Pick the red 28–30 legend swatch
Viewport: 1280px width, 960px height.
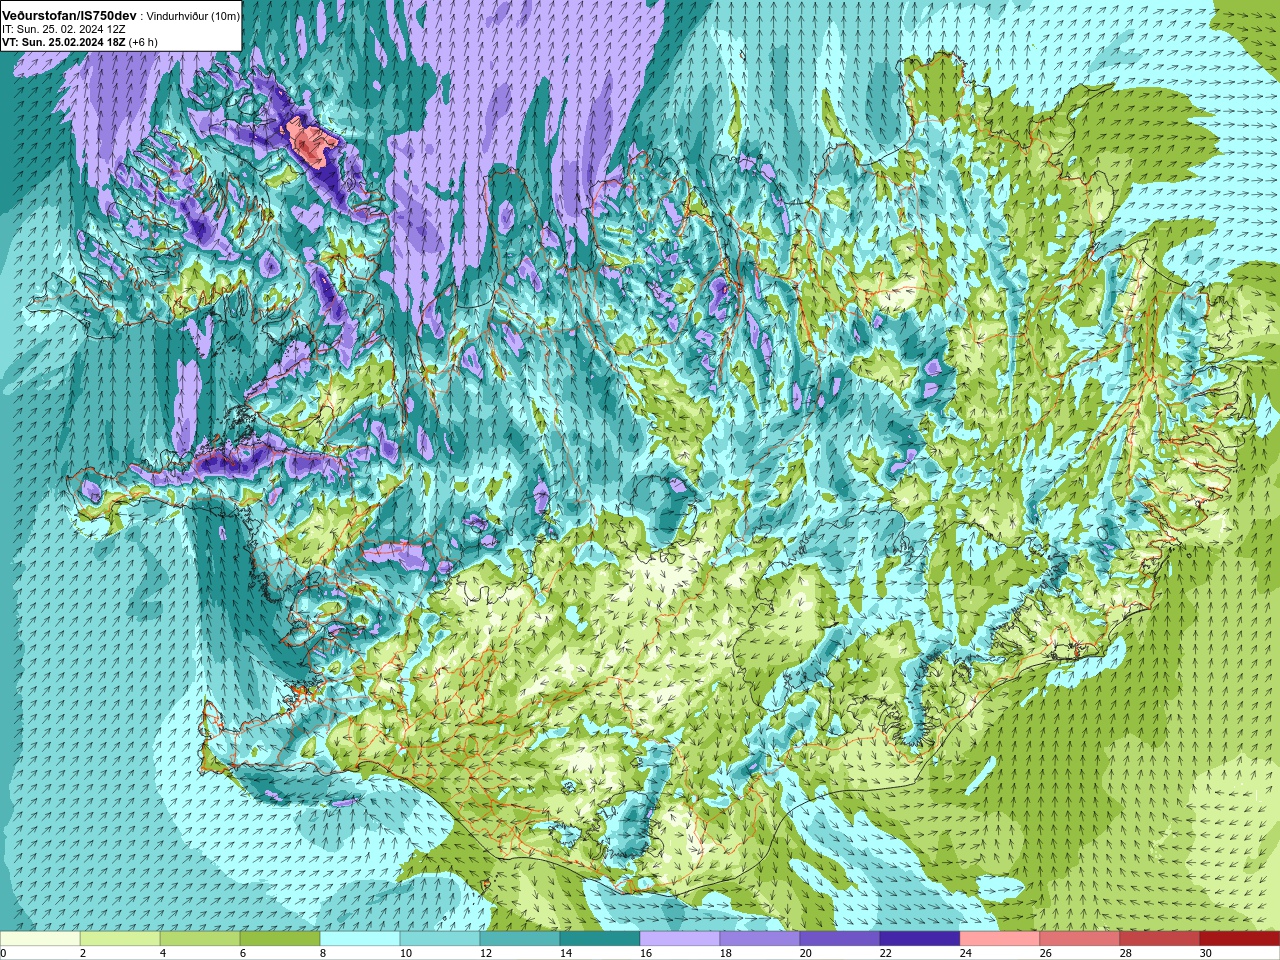click(x=1160, y=939)
